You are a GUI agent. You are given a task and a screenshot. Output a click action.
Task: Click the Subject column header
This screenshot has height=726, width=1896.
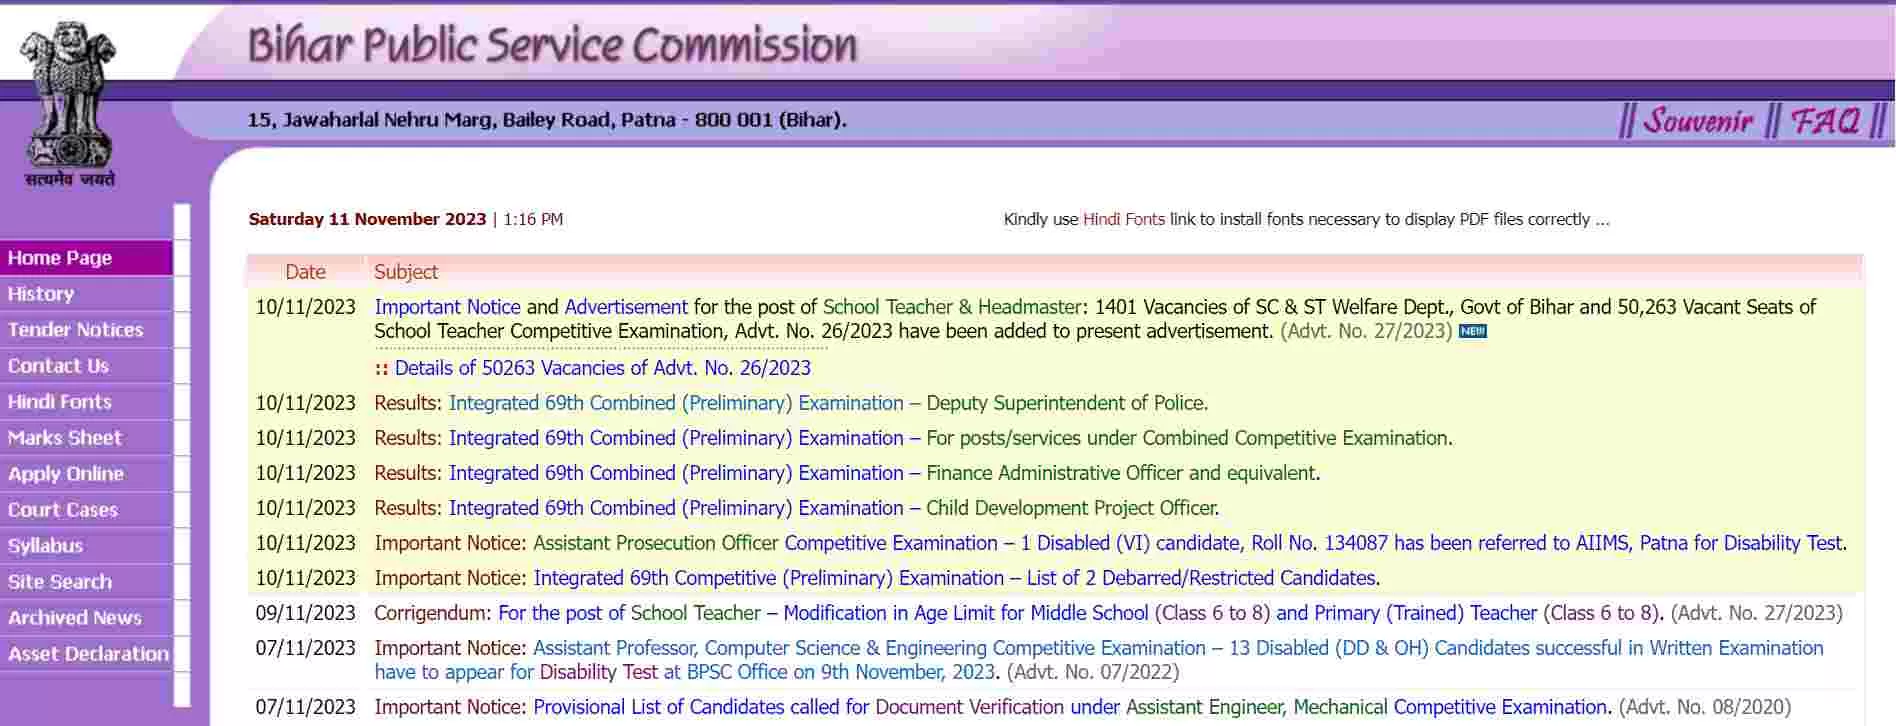tap(406, 272)
